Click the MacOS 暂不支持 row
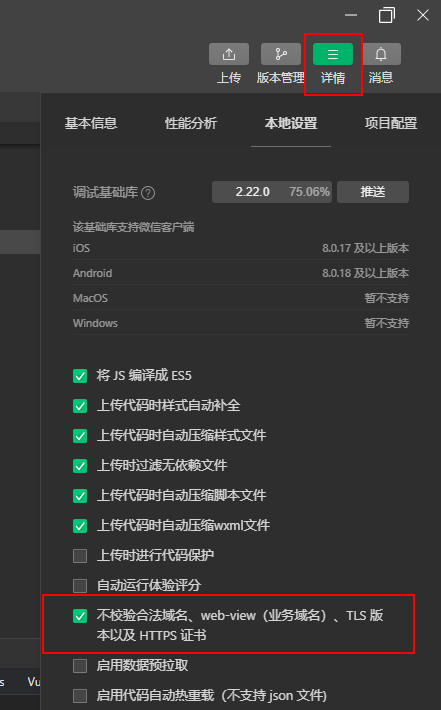The width and height of the screenshot is (441, 710). (x=241, y=298)
